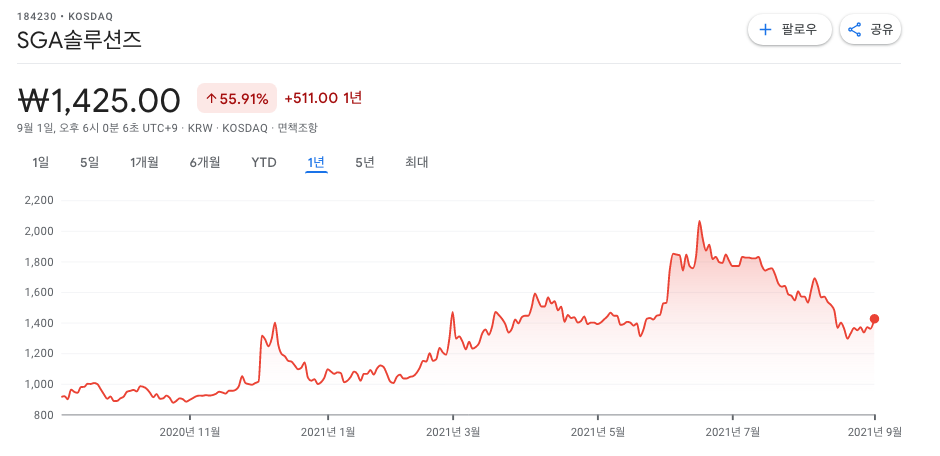Click the plus icon in 팔로우

(x=765, y=29)
